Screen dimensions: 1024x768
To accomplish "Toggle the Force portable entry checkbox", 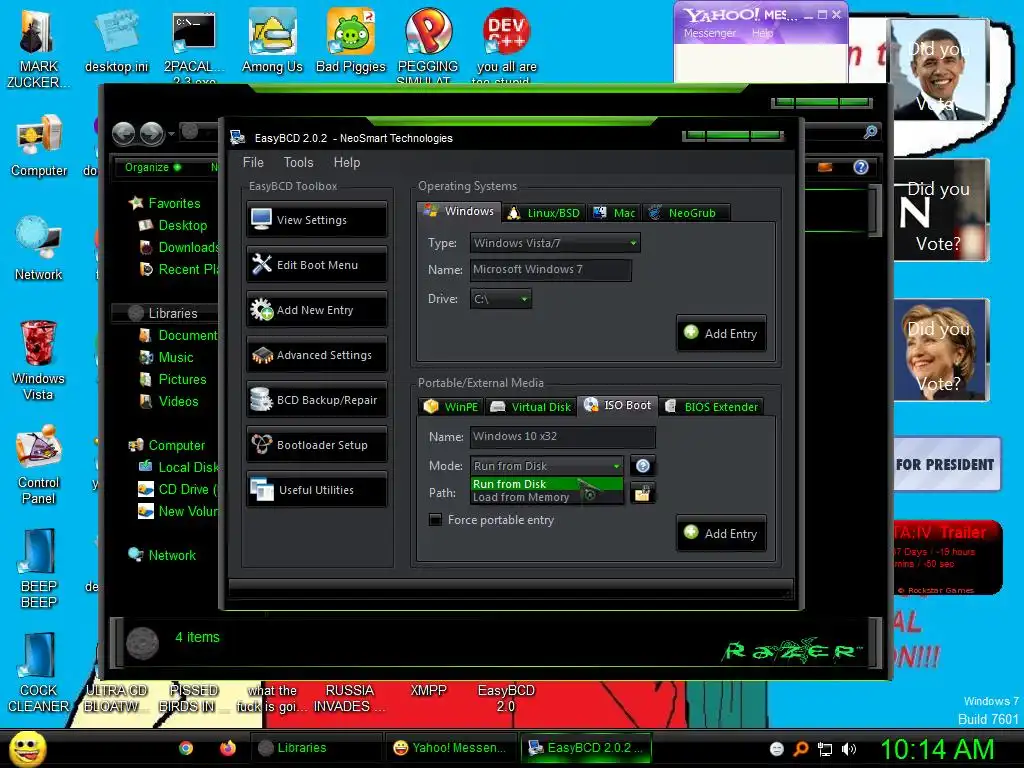I will click(435, 520).
